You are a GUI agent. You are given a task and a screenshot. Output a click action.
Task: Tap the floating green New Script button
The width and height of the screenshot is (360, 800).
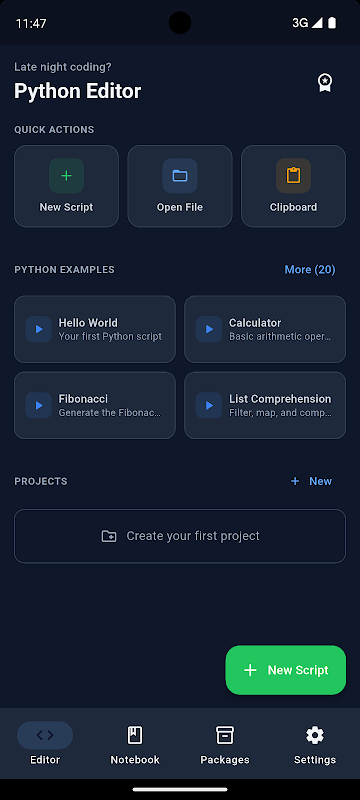click(286, 670)
